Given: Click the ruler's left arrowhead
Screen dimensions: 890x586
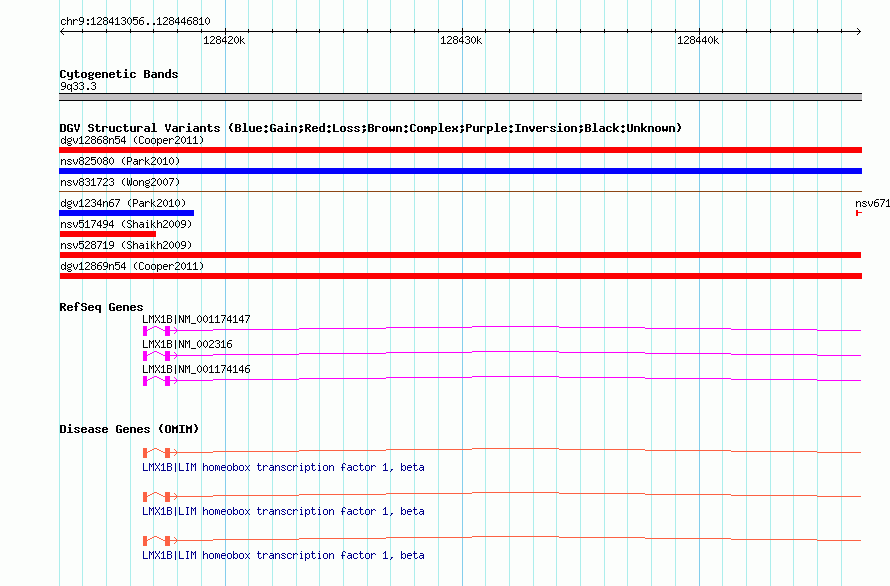Looking at the screenshot, I should click(62, 31).
